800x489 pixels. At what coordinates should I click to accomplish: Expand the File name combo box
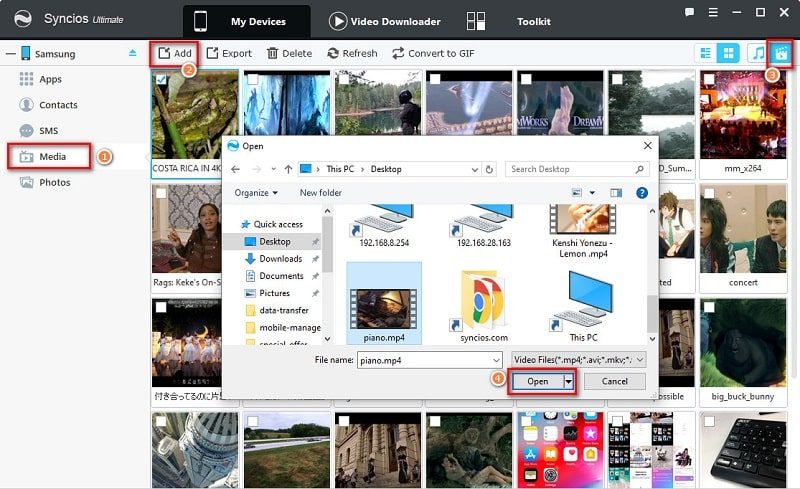pyautogui.click(x=496, y=359)
